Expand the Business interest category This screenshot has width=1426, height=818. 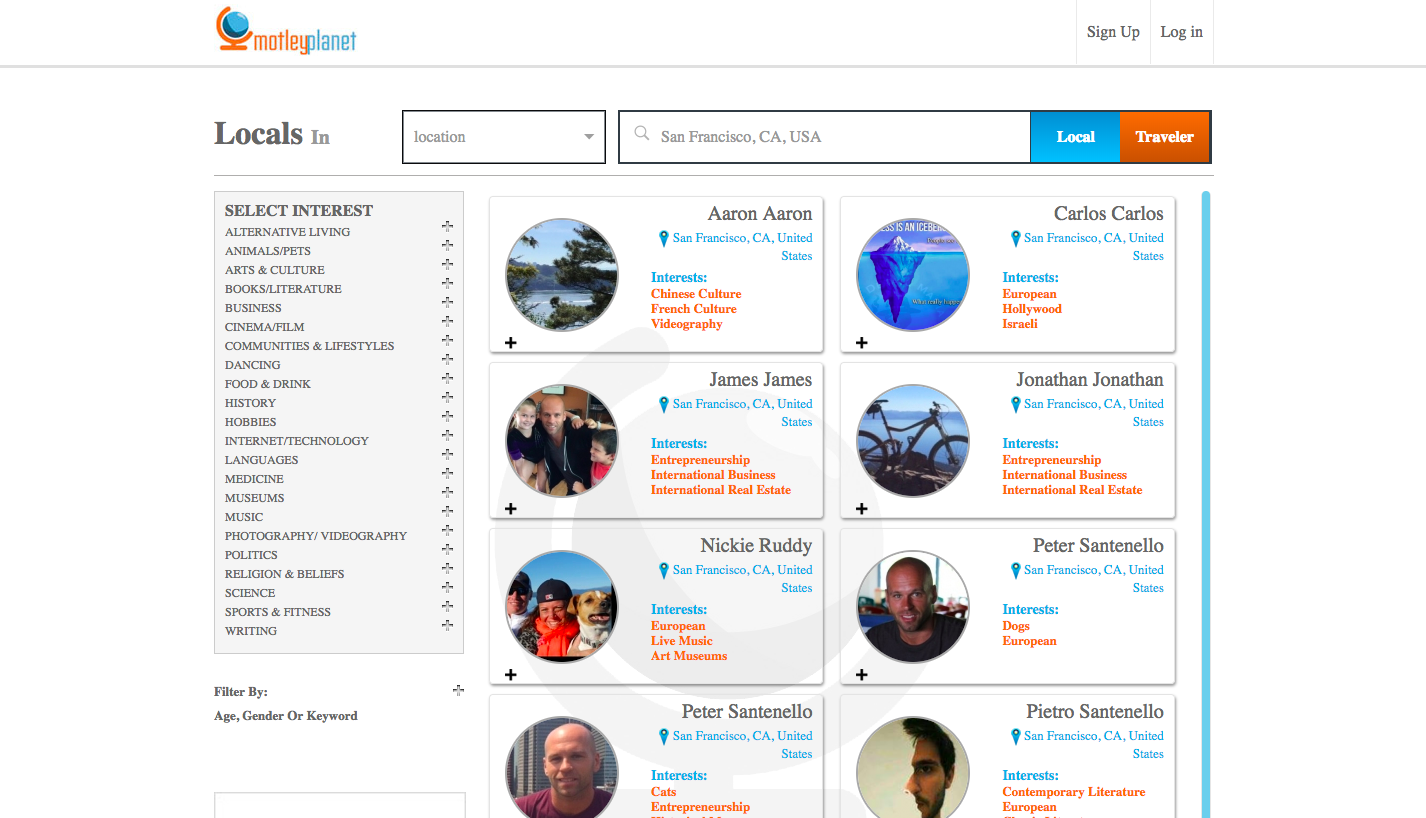(447, 302)
